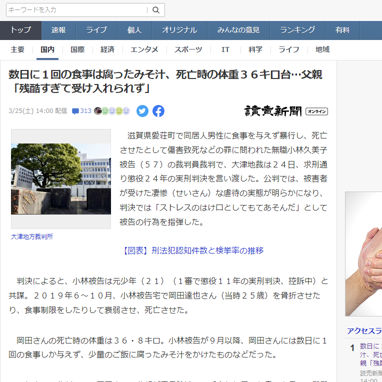
Task: Select the エンタメ category
Action: point(144,50)
